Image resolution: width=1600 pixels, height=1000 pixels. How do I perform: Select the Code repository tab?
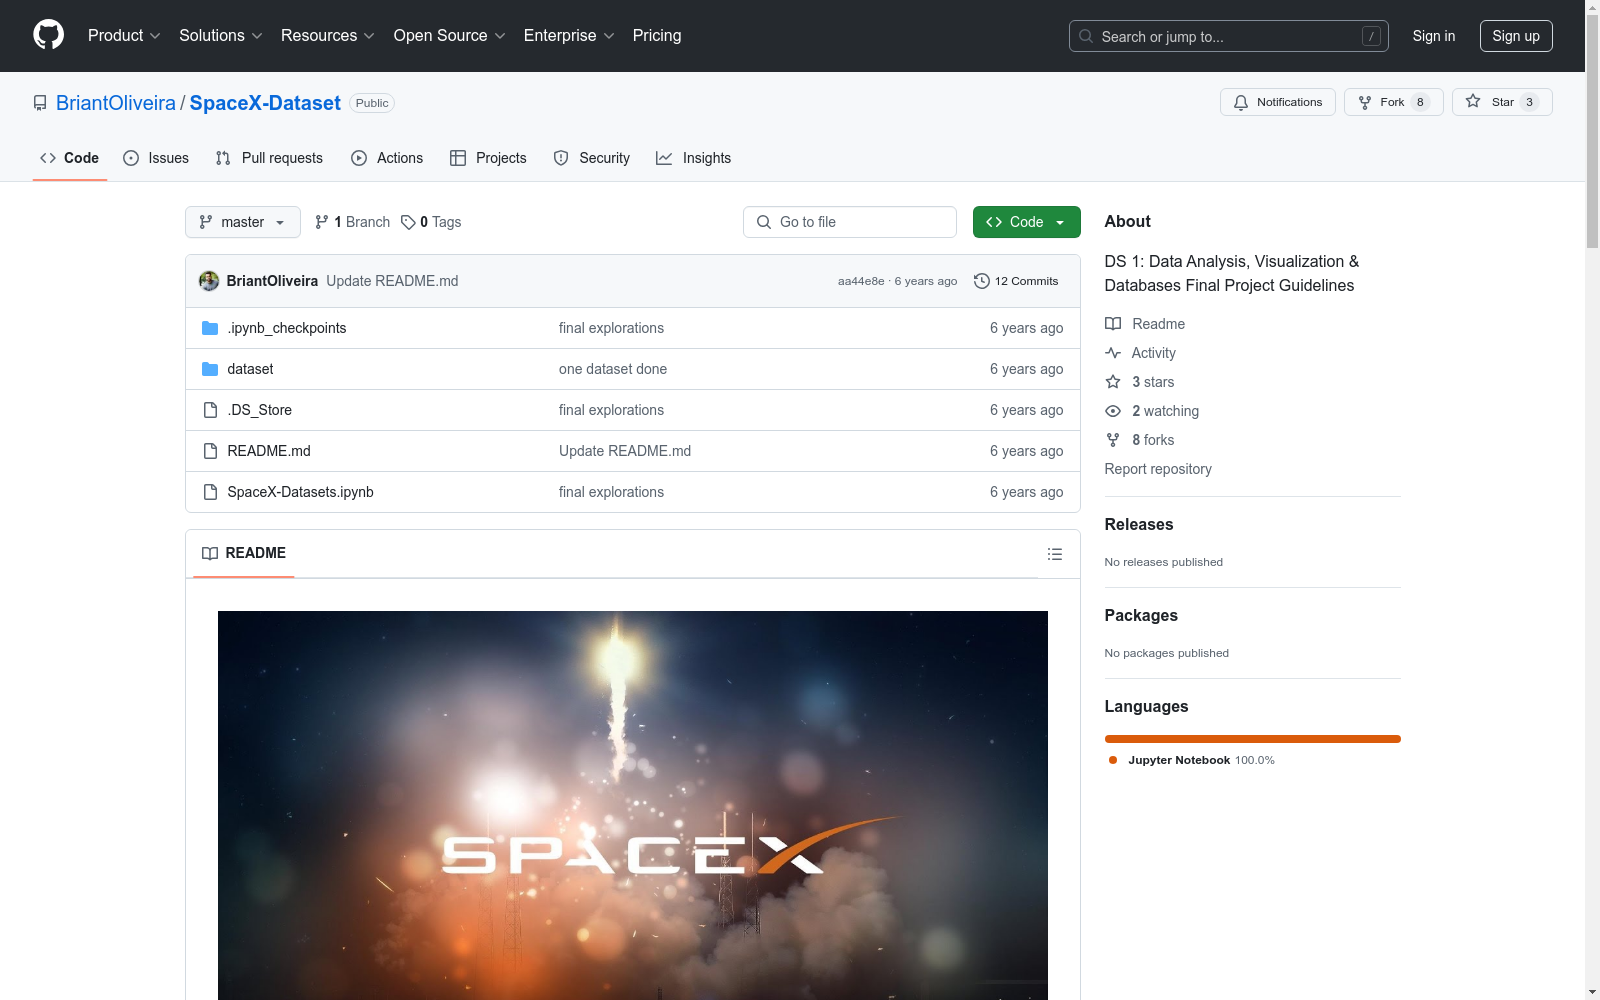70,158
